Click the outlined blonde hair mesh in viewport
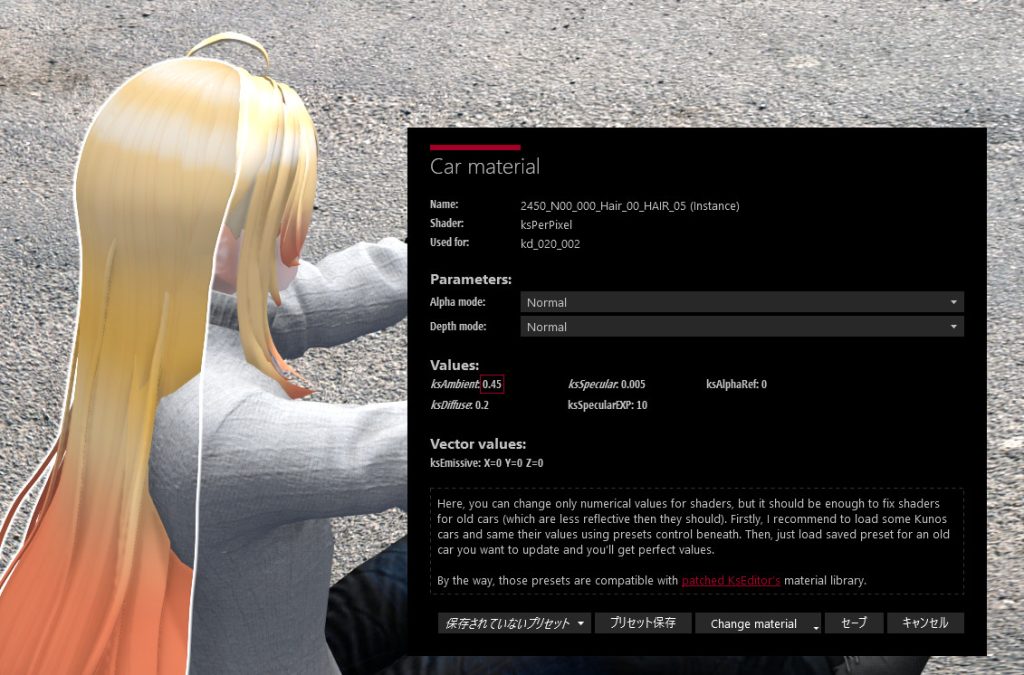This screenshot has height=675, width=1024. (150, 300)
